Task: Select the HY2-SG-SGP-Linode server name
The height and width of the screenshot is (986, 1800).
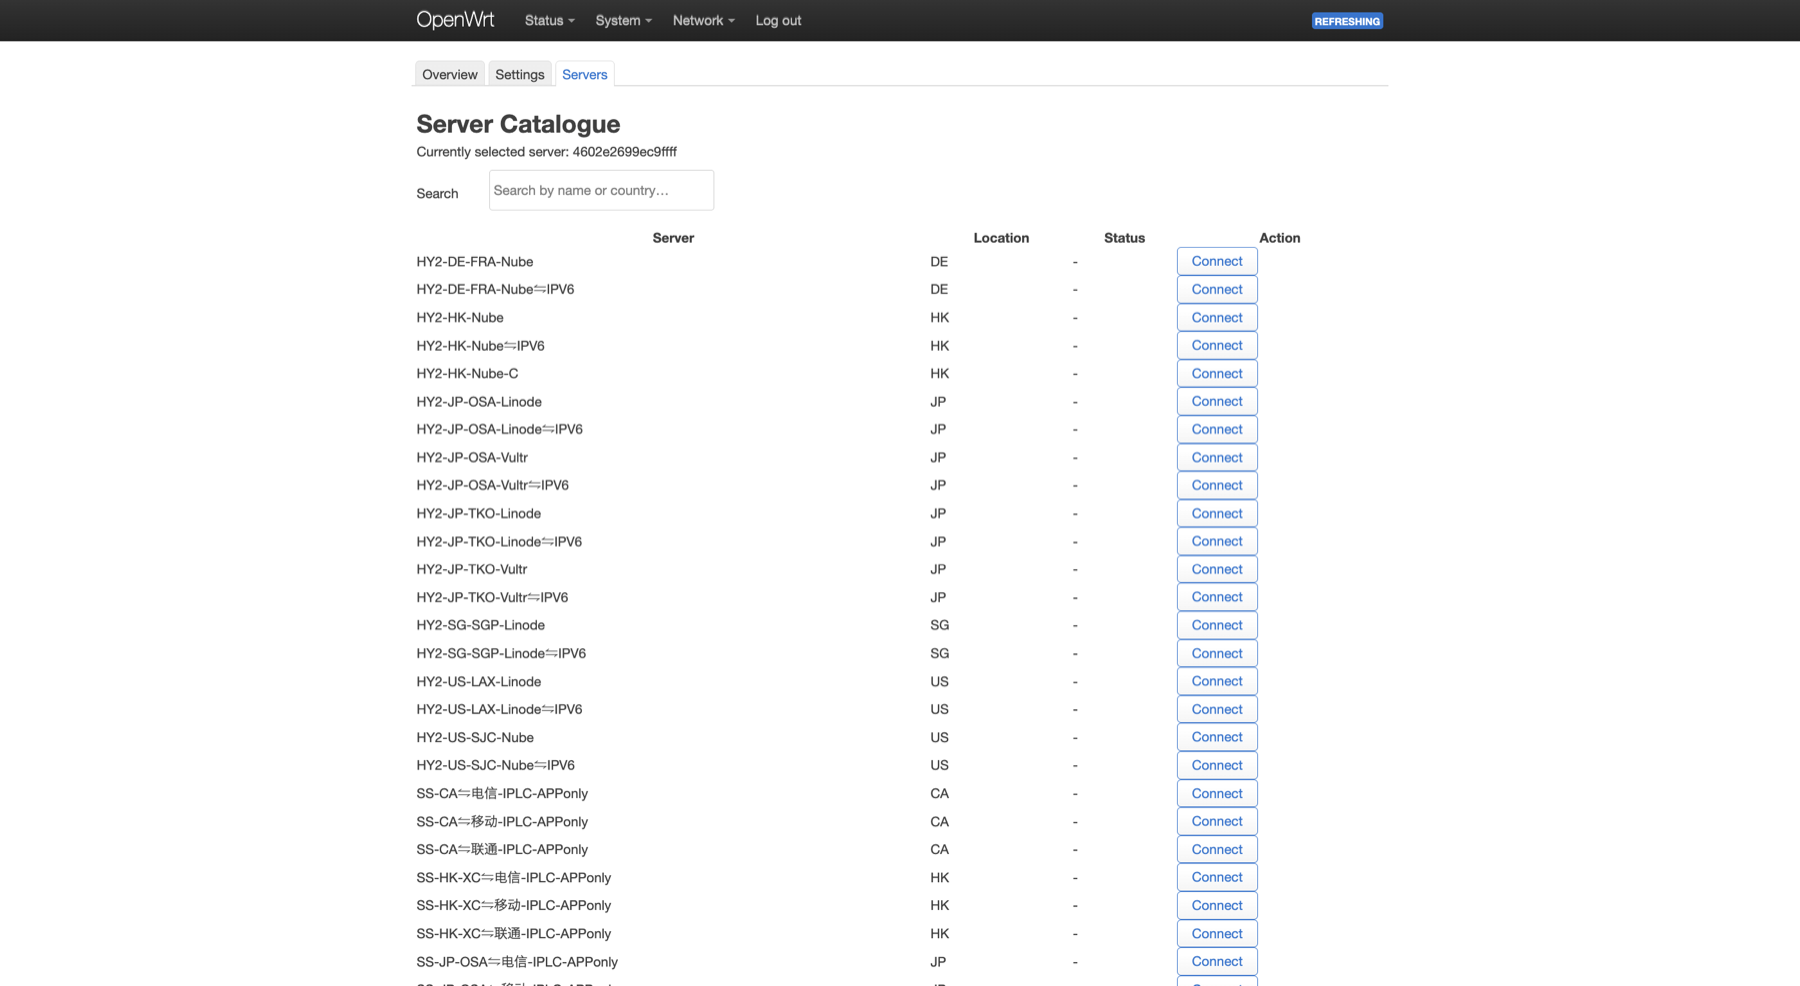Action: click(481, 626)
